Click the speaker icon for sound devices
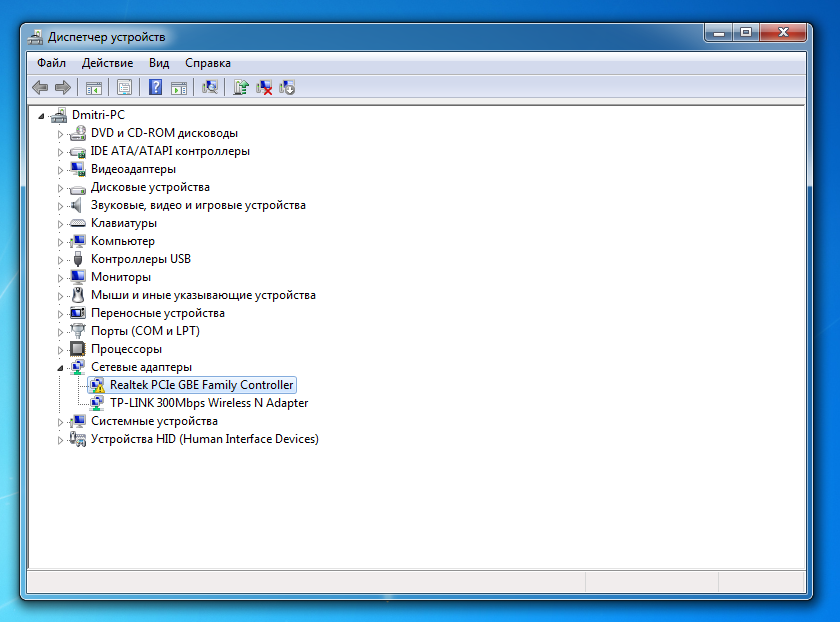840x622 pixels. (x=77, y=205)
